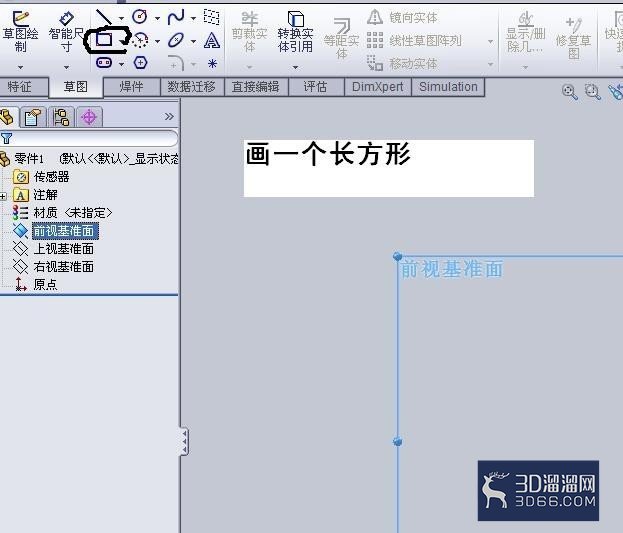Screen dimensions: 623x533
Task: Expand panel tabs with double chevron
Action: pos(169,116)
